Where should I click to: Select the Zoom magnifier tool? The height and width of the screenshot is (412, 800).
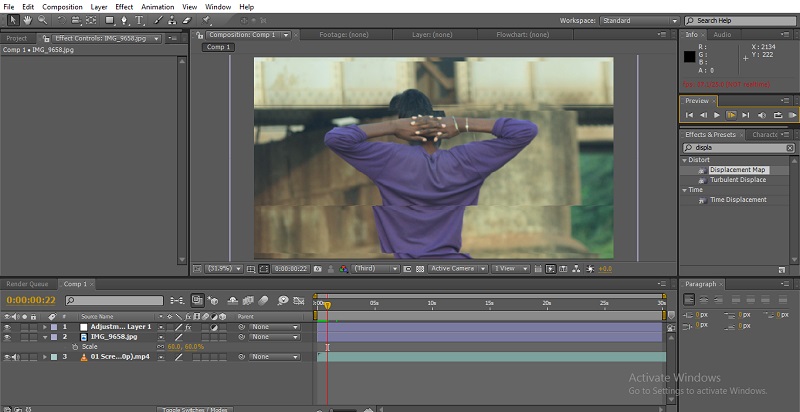tap(42, 20)
